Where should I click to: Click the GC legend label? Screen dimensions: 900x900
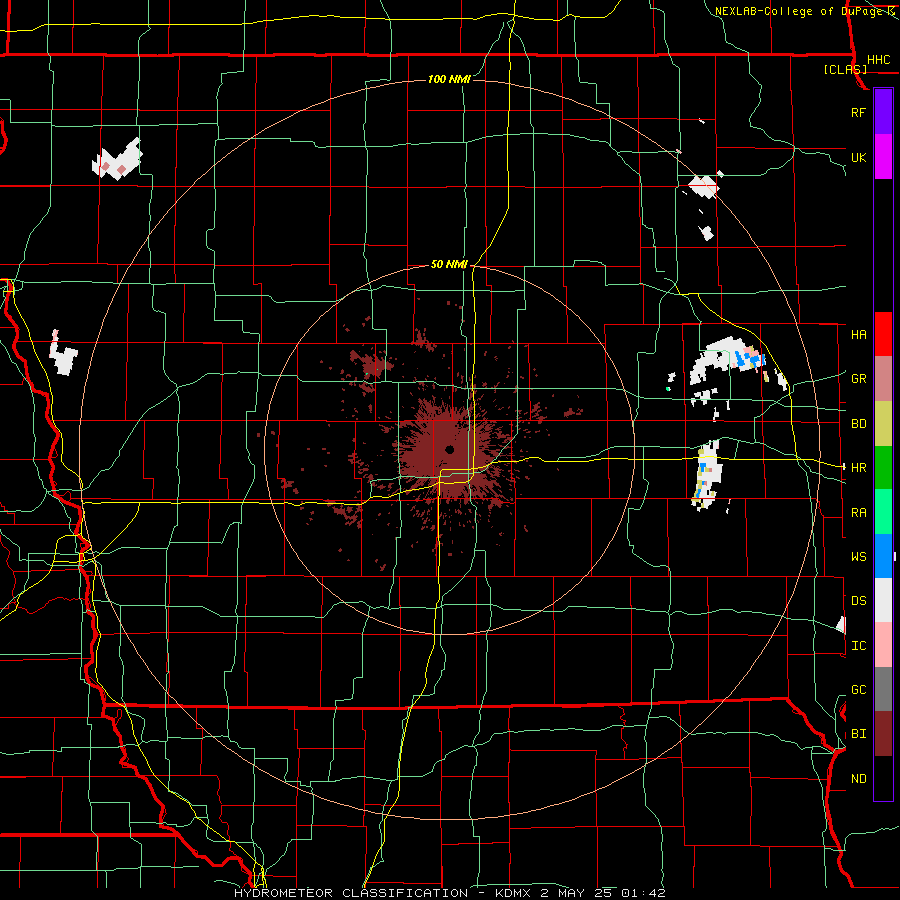859,690
